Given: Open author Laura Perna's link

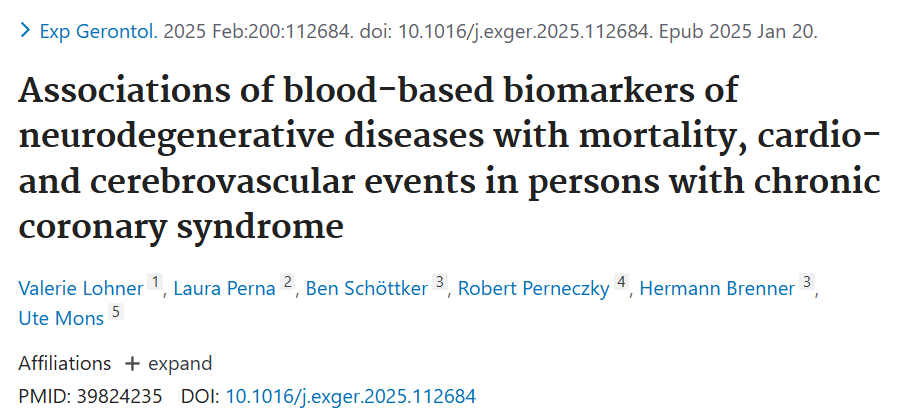Looking at the screenshot, I should pos(225,288).
